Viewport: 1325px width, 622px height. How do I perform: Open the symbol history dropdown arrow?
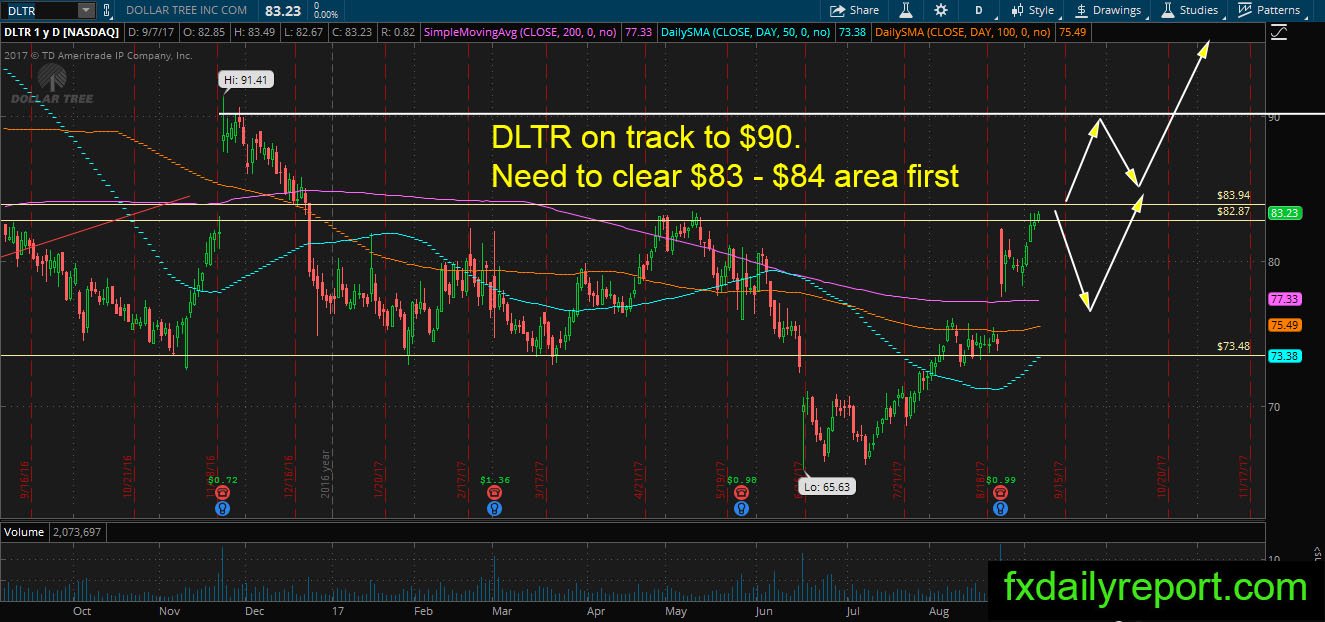point(85,10)
